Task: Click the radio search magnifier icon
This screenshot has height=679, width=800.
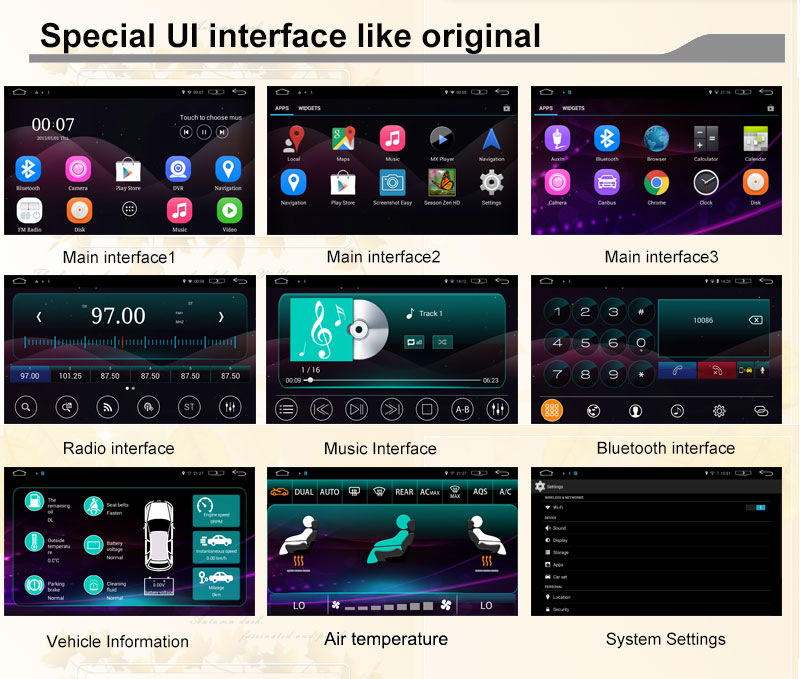Action: coord(26,407)
